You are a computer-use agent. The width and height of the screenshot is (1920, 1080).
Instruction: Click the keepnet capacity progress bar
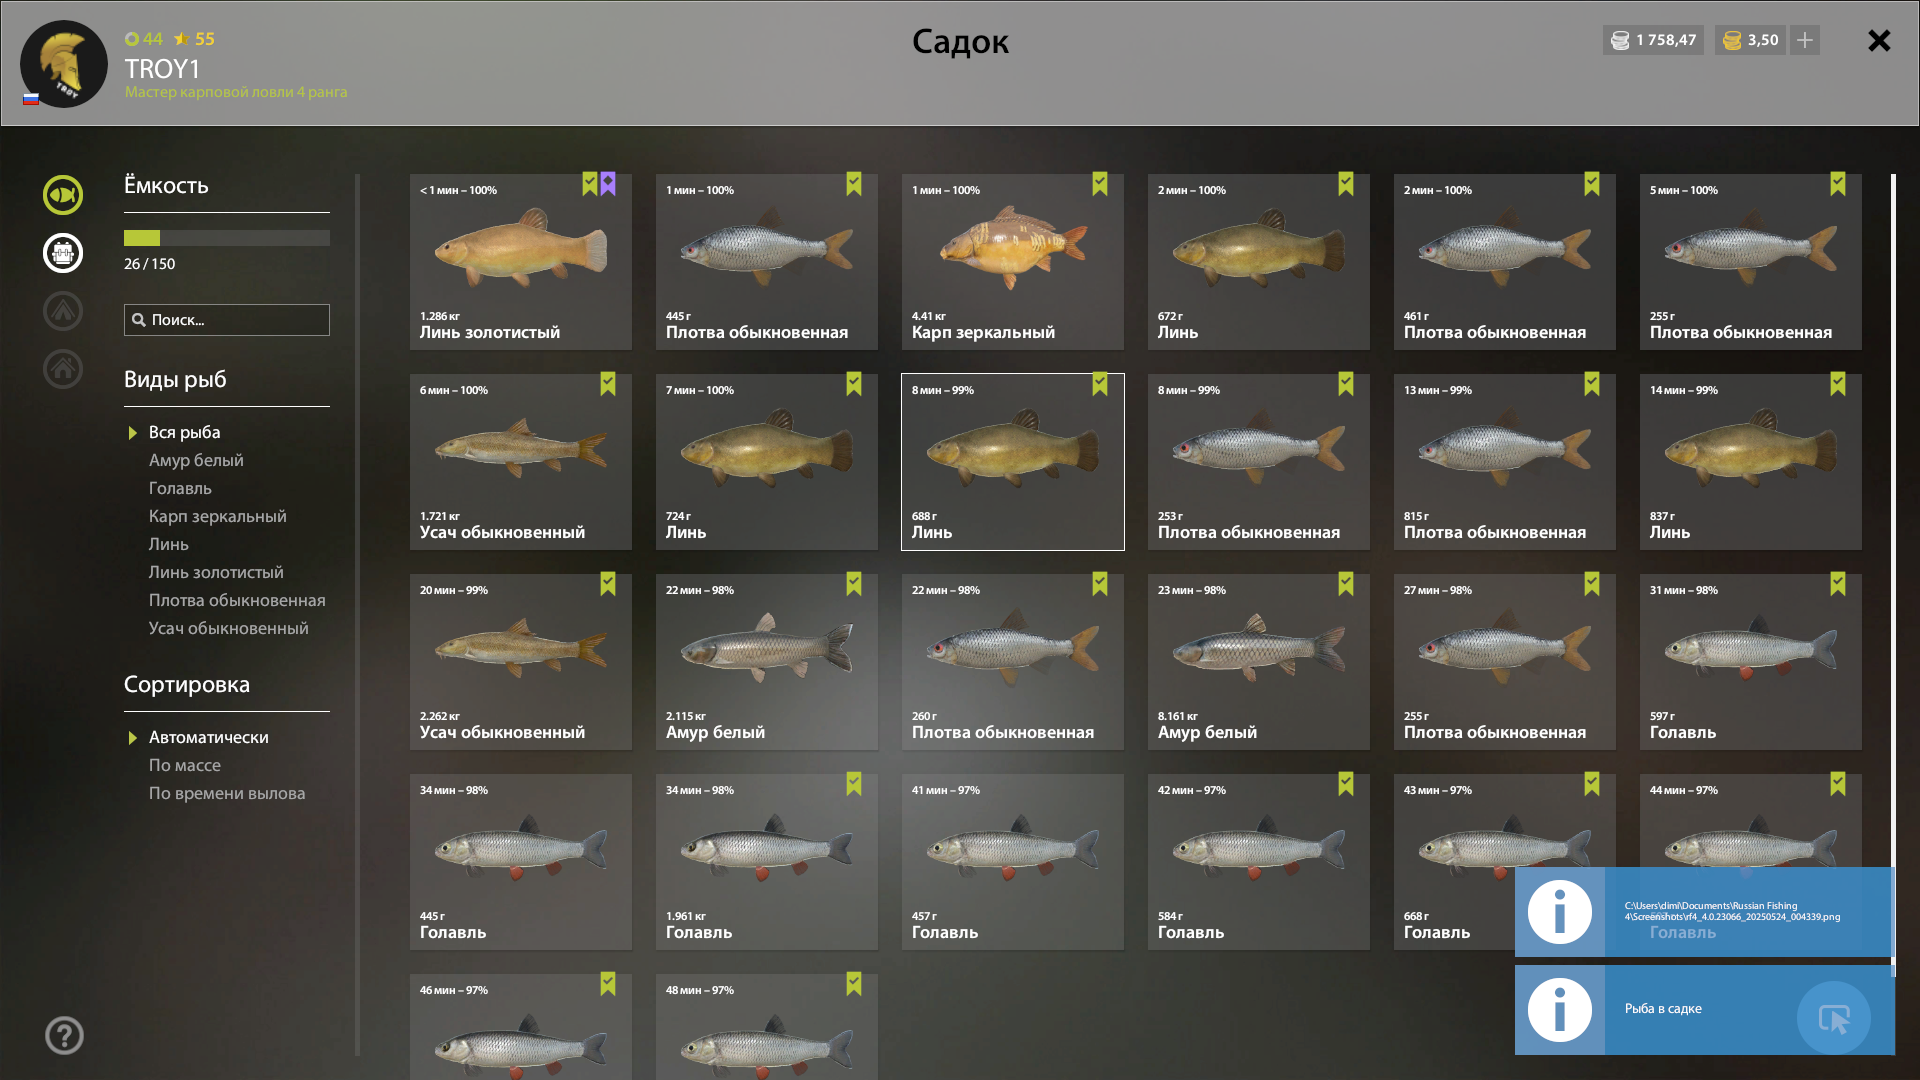(x=227, y=238)
